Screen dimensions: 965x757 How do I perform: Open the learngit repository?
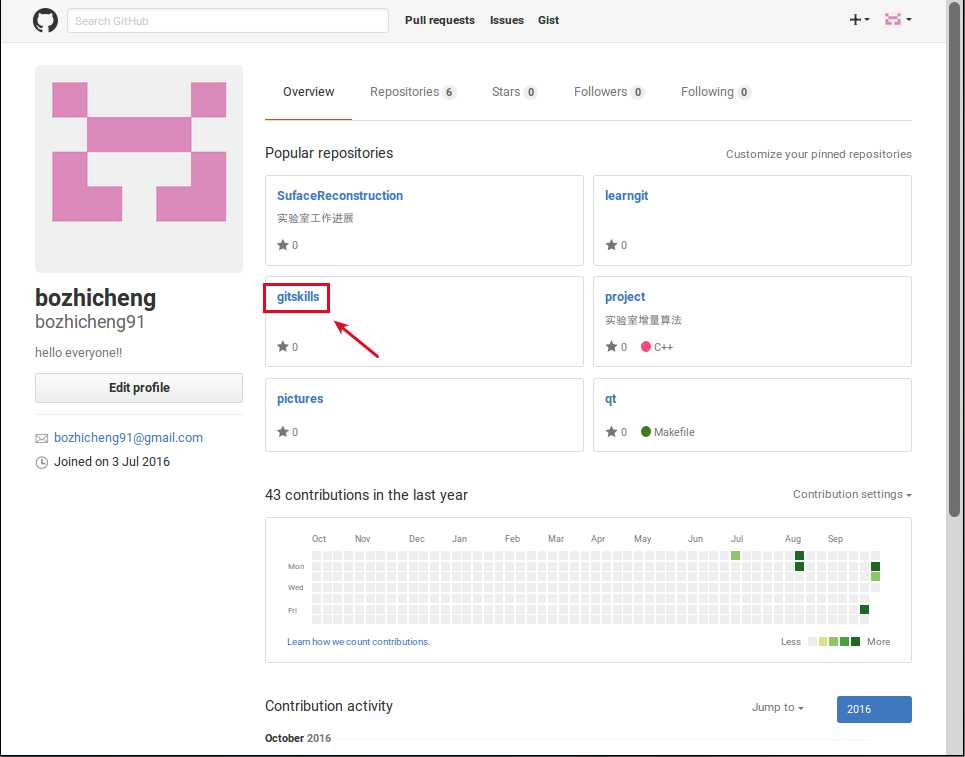point(626,196)
